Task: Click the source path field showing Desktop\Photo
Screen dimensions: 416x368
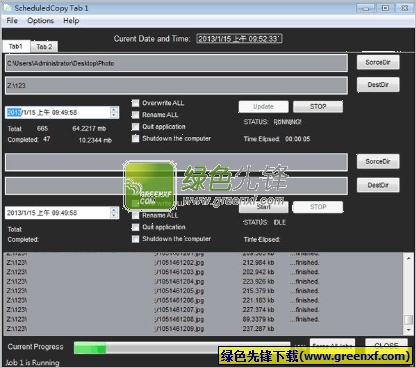Action: point(176,63)
